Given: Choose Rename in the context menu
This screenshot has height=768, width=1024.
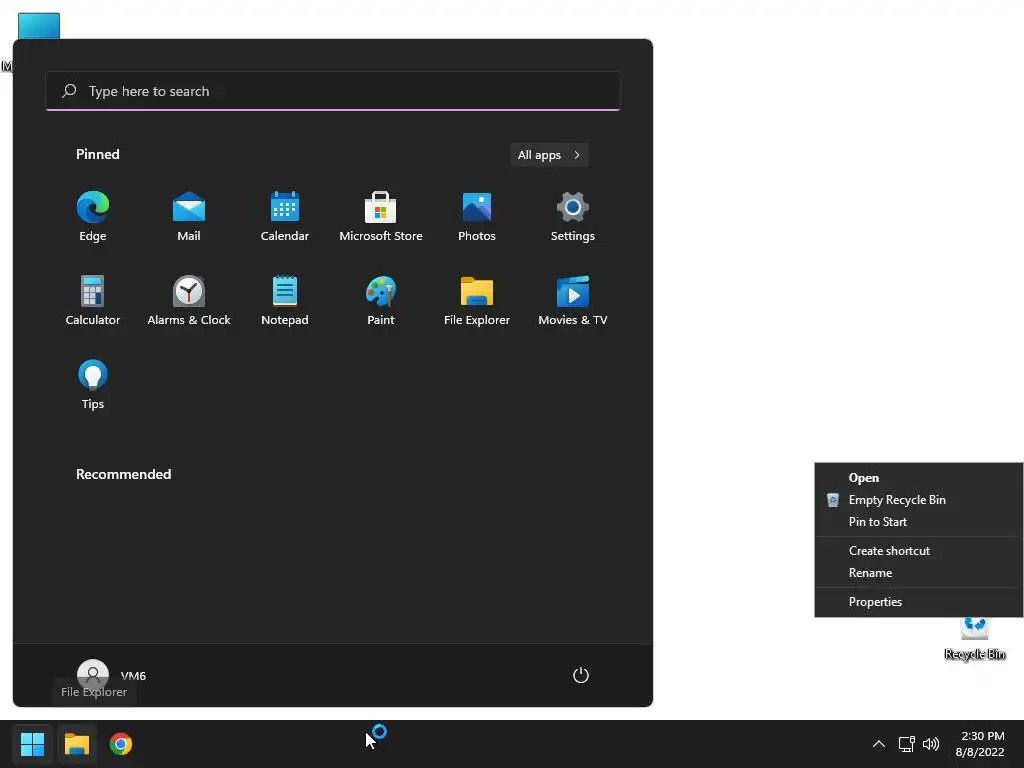Looking at the screenshot, I should click(918, 573).
